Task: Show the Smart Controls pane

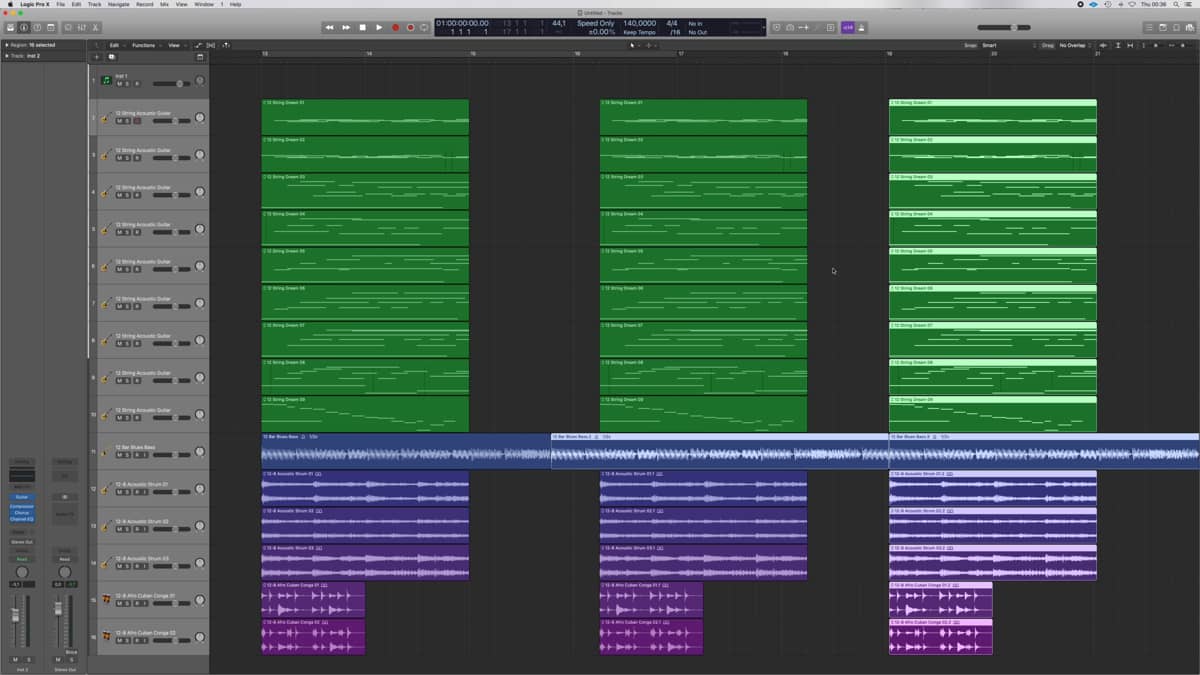Action: [x=70, y=27]
